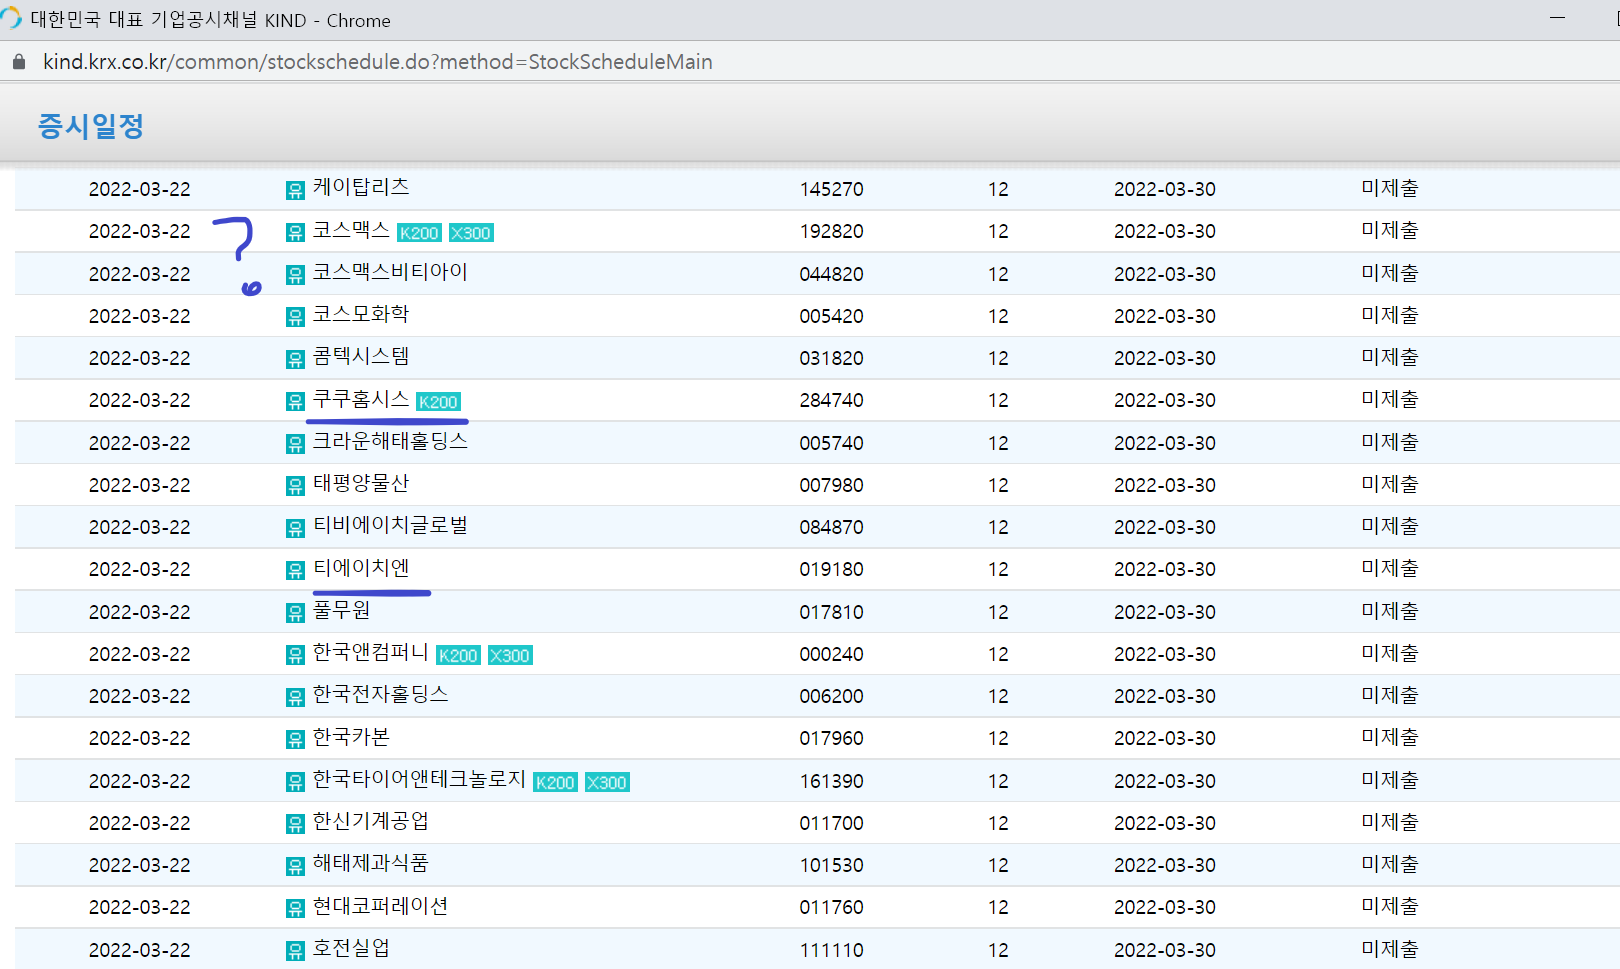1620x969 pixels.
Task: Select stock code 000240
Action: (x=832, y=654)
